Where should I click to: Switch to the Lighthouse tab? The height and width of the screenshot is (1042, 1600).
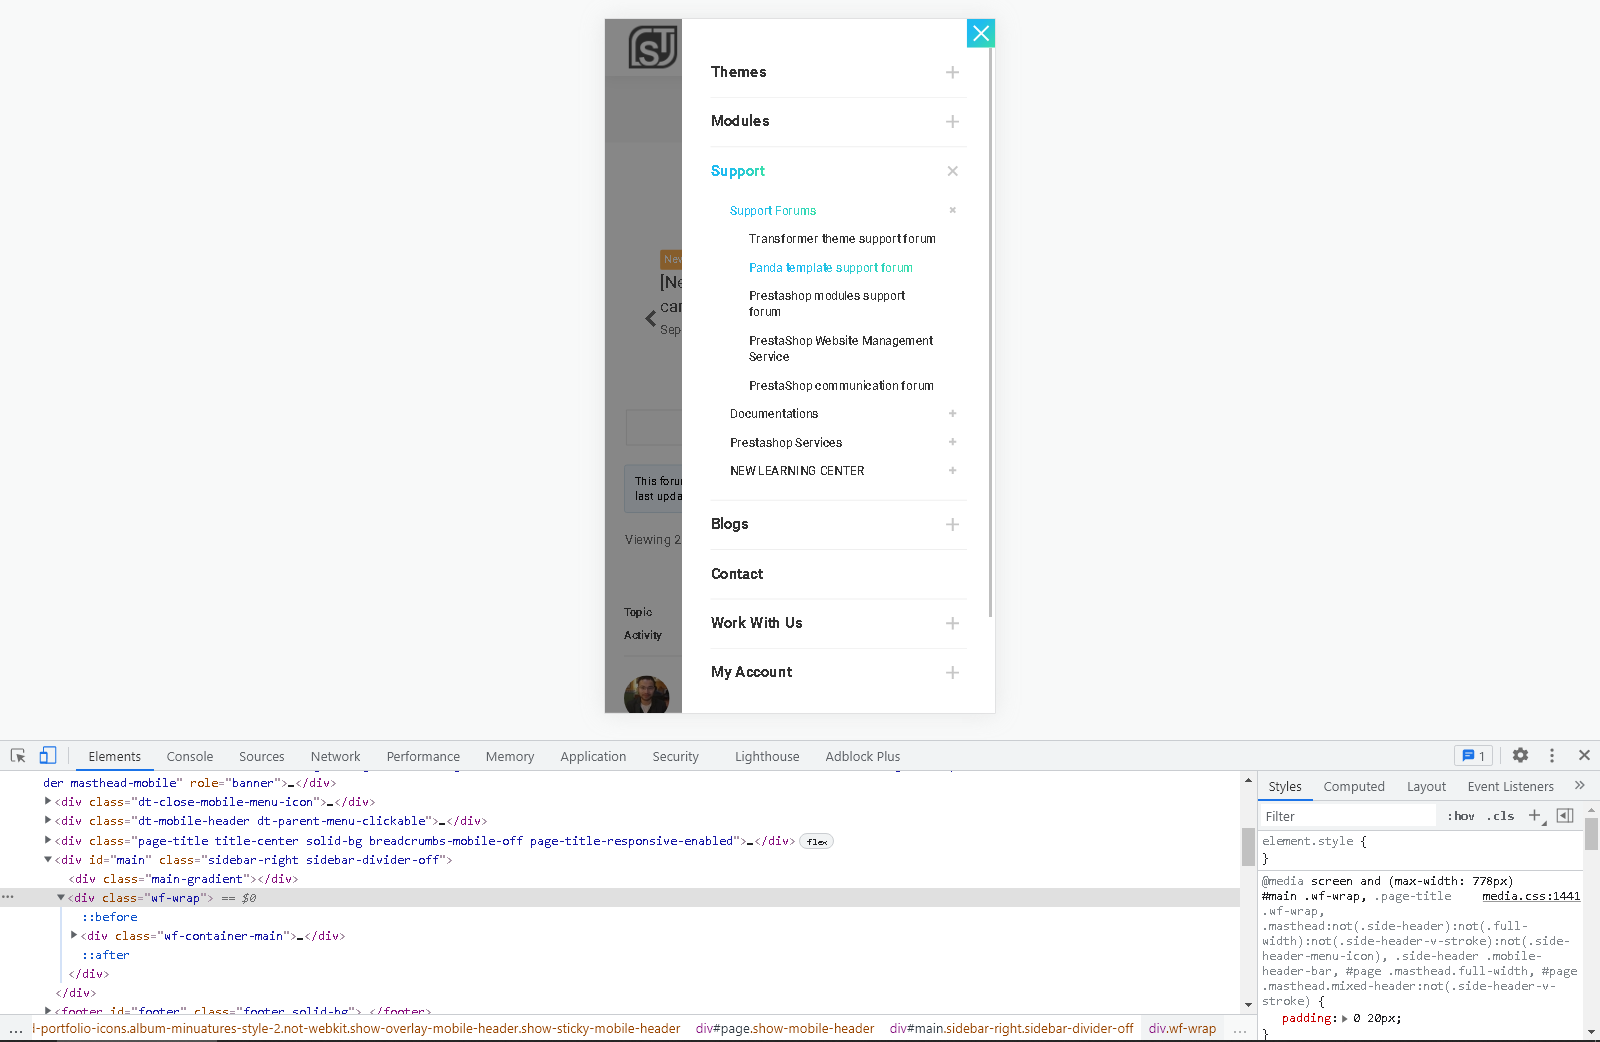point(767,757)
